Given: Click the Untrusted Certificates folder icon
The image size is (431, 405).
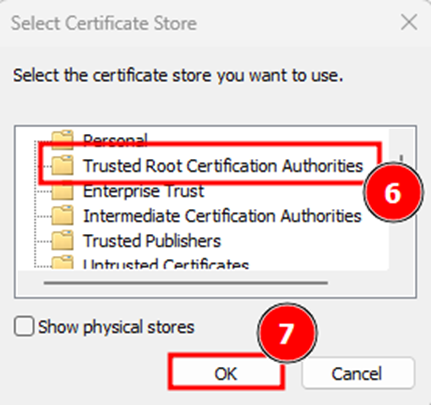Looking at the screenshot, I should point(62,262).
